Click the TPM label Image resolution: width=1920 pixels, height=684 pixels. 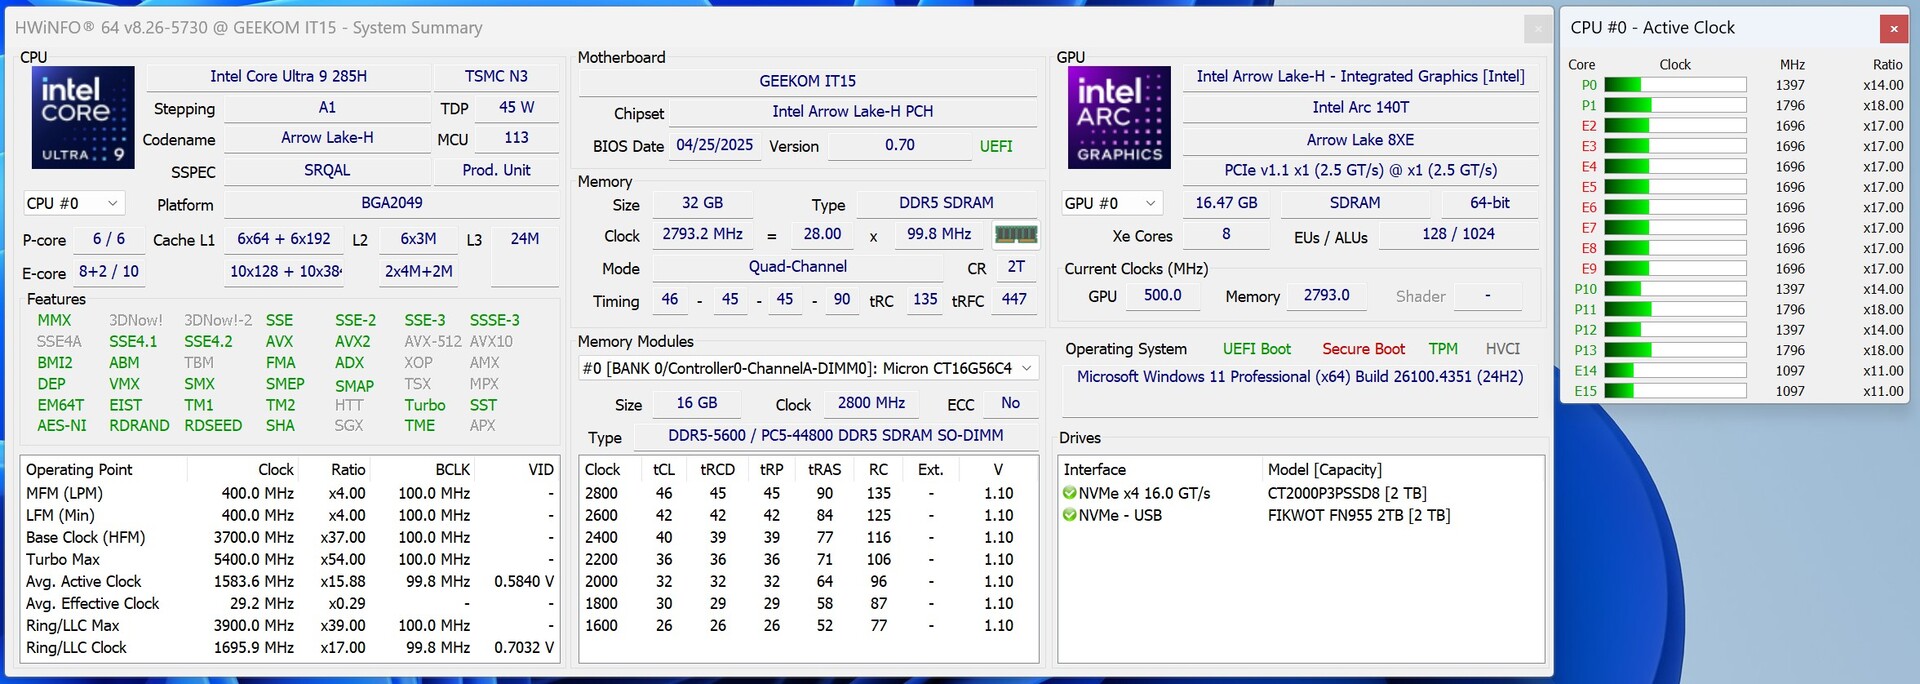(x=1443, y=349)
